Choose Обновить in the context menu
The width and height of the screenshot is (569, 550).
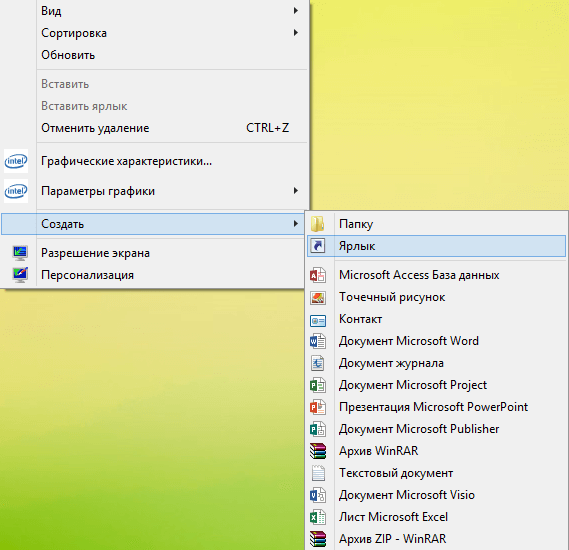[154, 55]
